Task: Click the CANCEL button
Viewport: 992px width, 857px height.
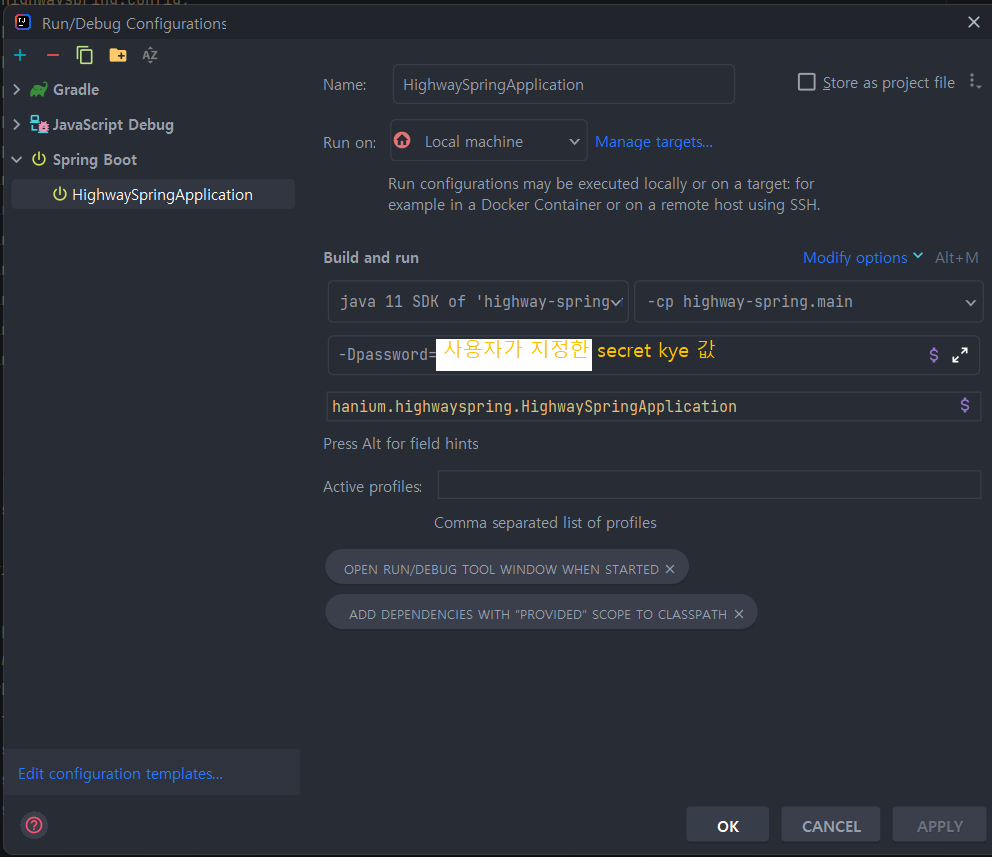Action: pyautogui.click(x=831, y=825)
